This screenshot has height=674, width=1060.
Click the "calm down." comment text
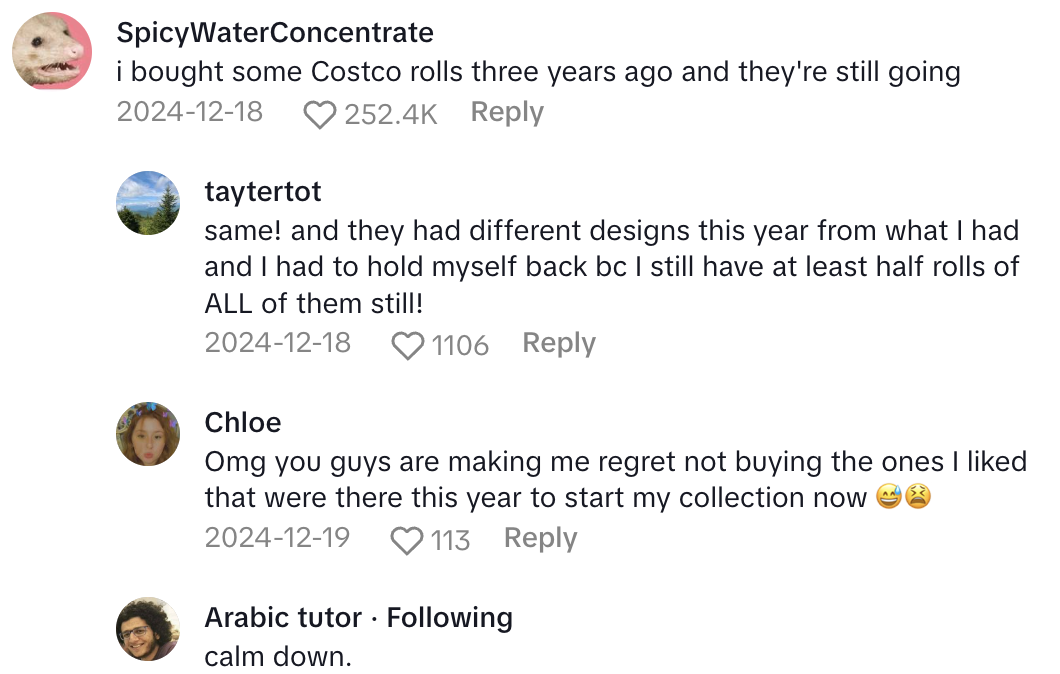(278, 657)
